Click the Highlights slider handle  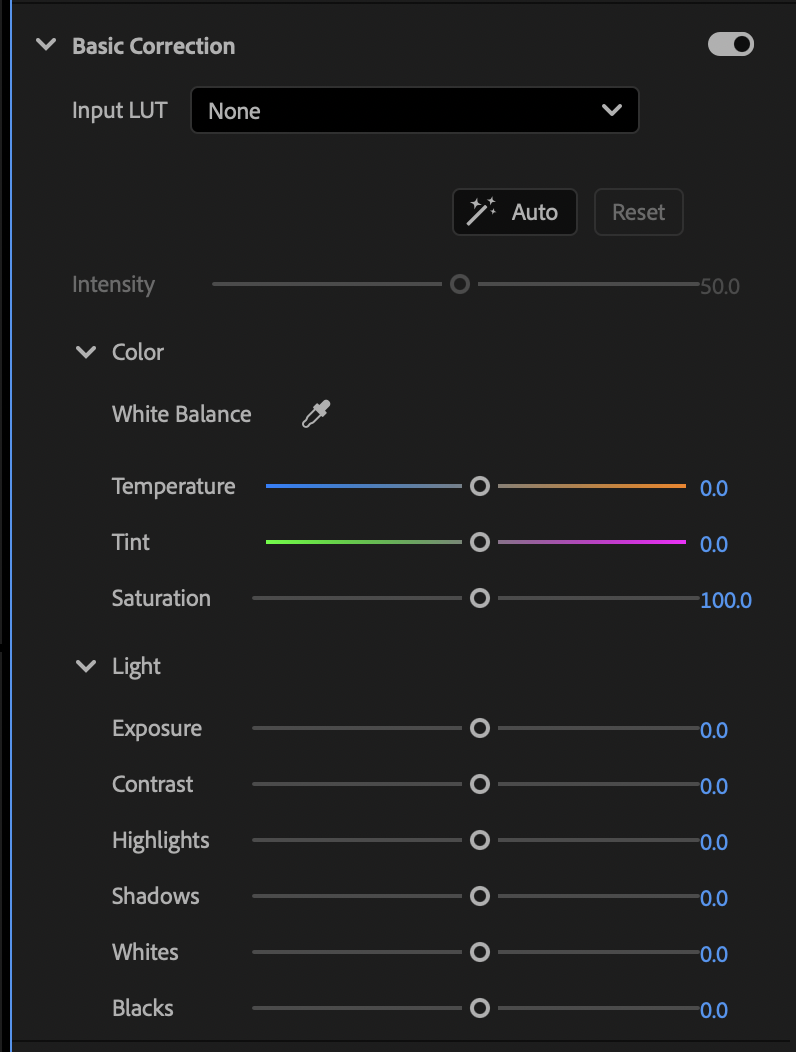480,840
